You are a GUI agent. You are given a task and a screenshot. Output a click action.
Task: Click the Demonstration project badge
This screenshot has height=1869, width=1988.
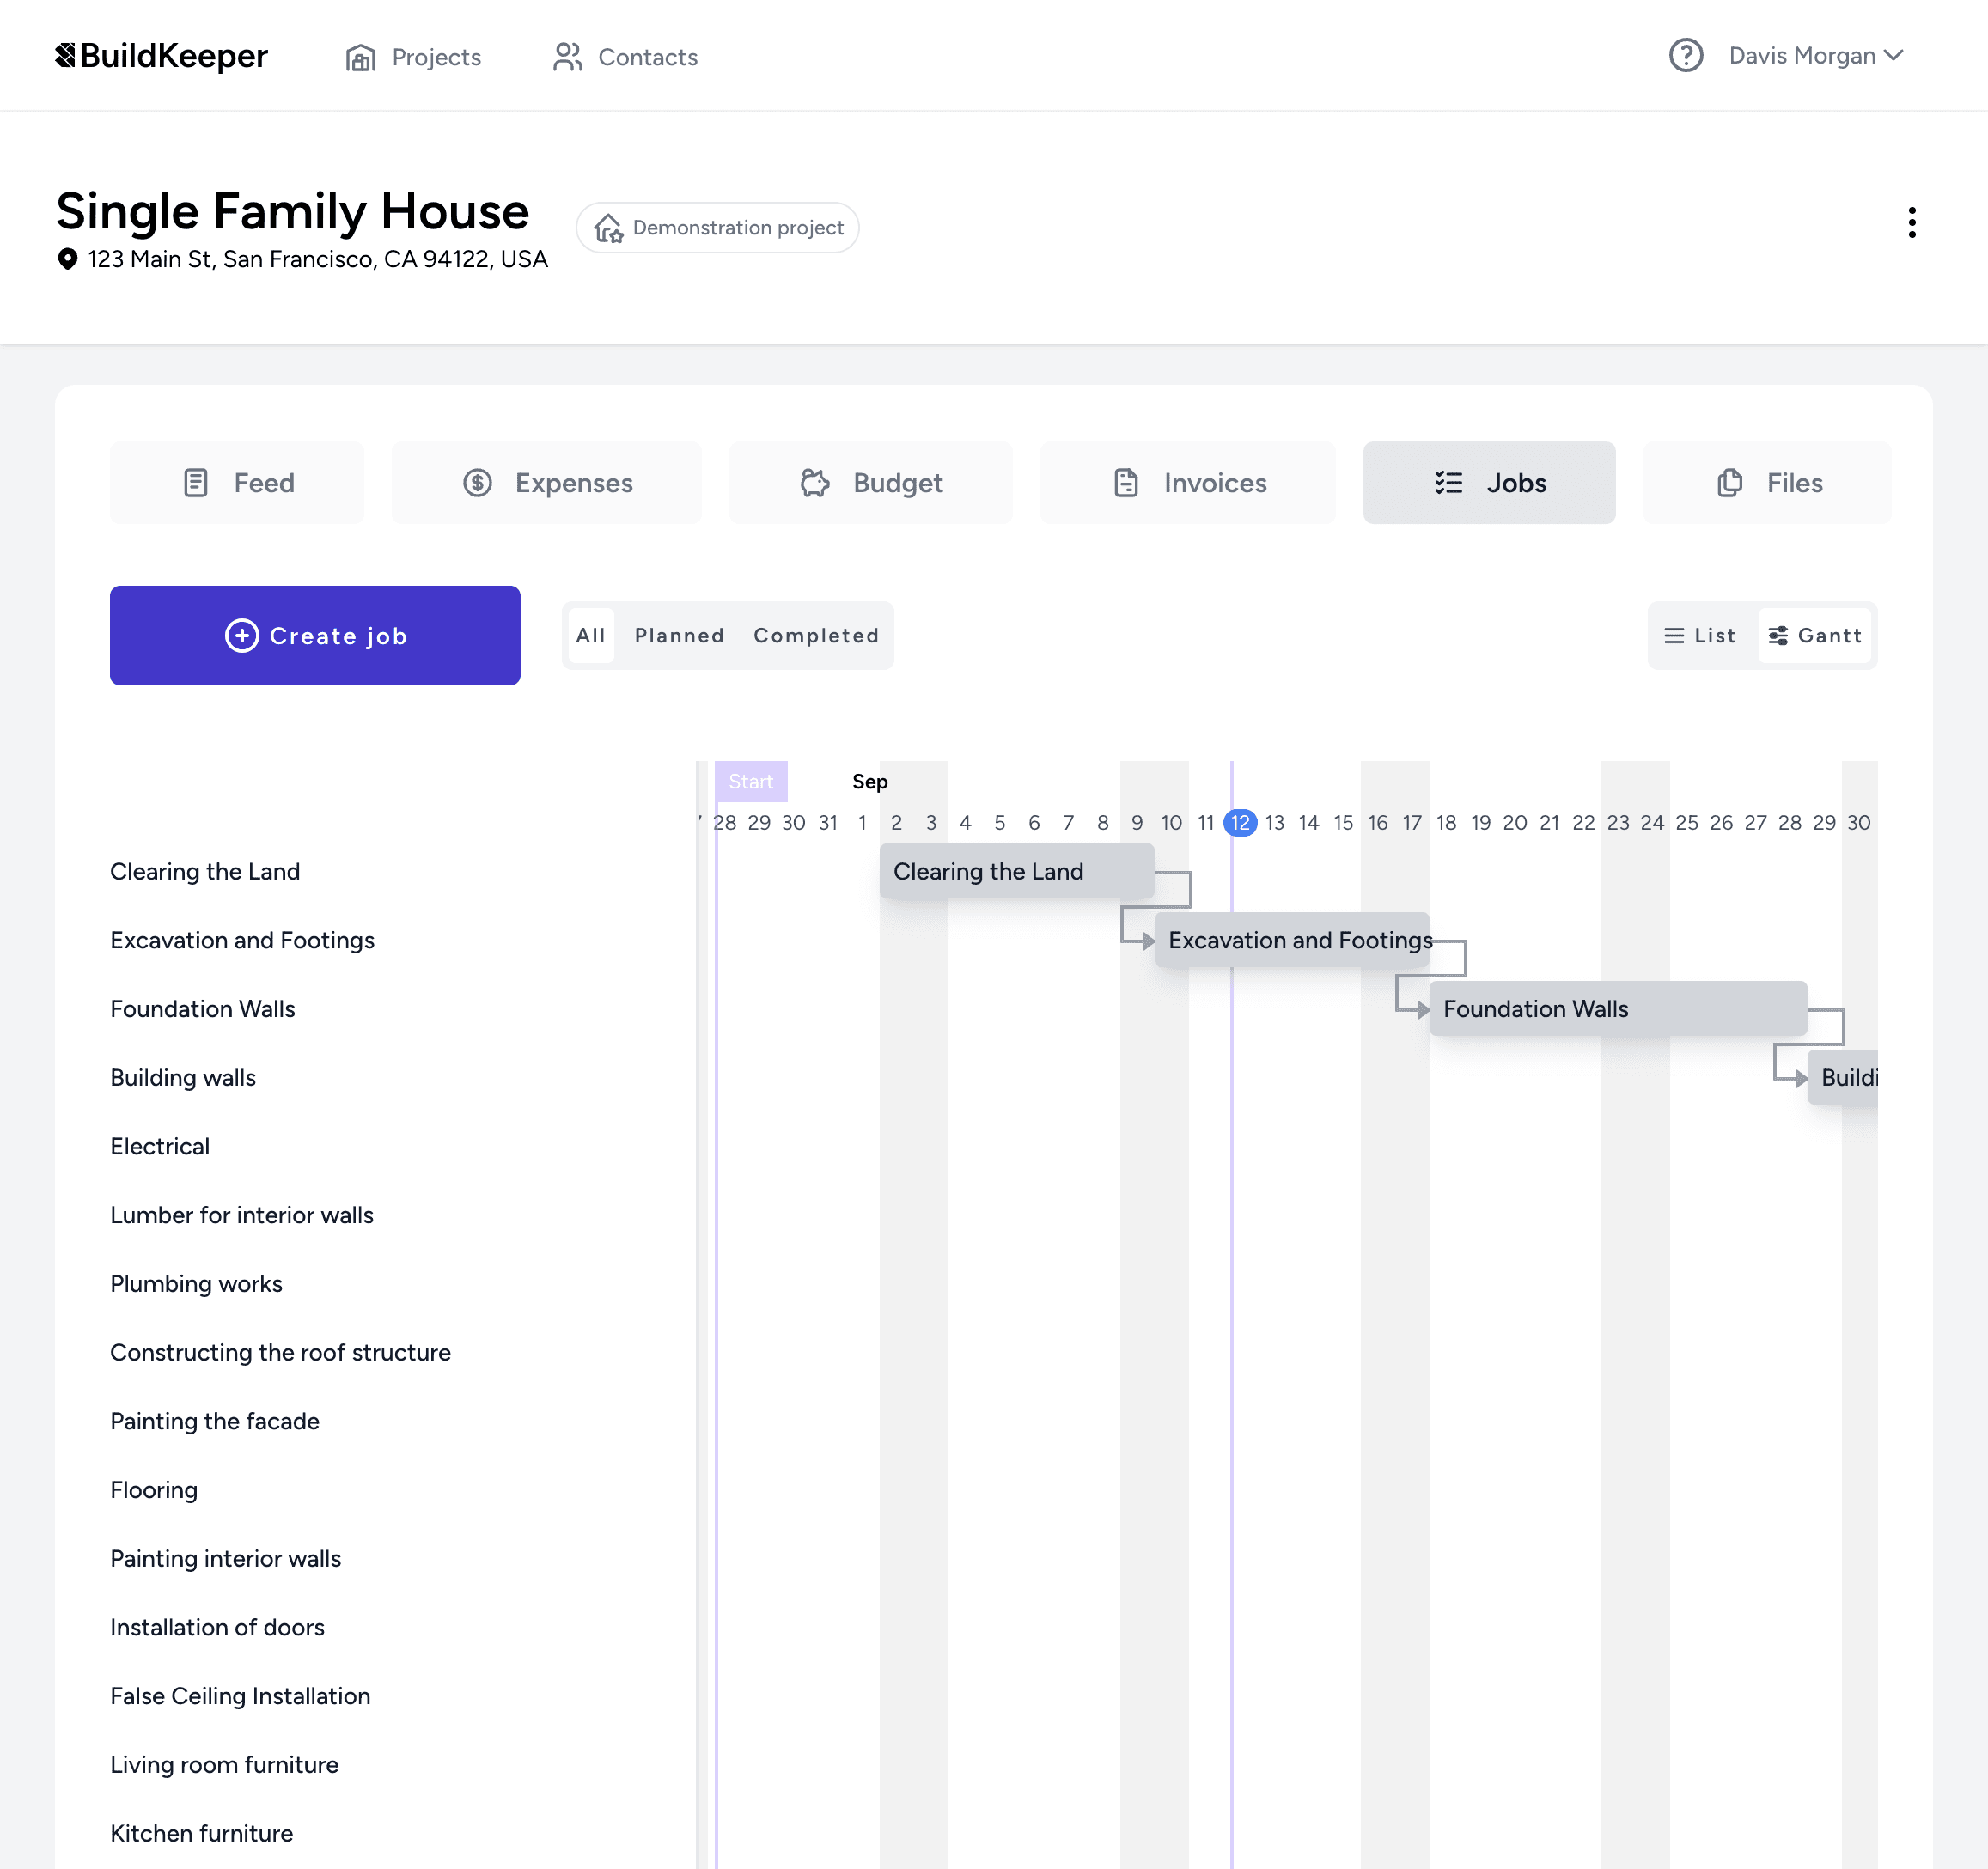[x=717, y=227]
